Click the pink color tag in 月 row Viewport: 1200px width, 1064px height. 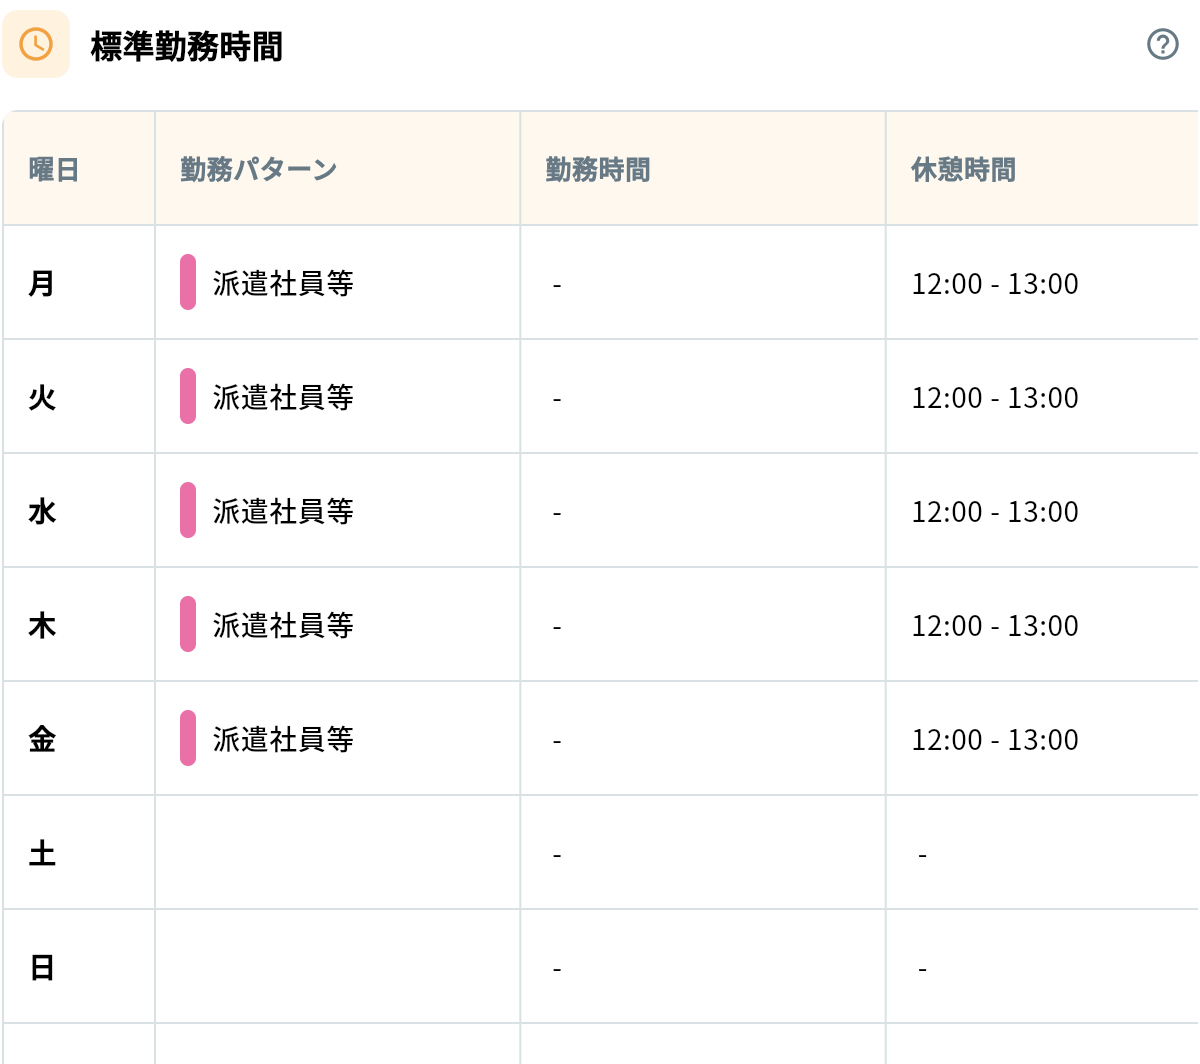tap(188, 282)
